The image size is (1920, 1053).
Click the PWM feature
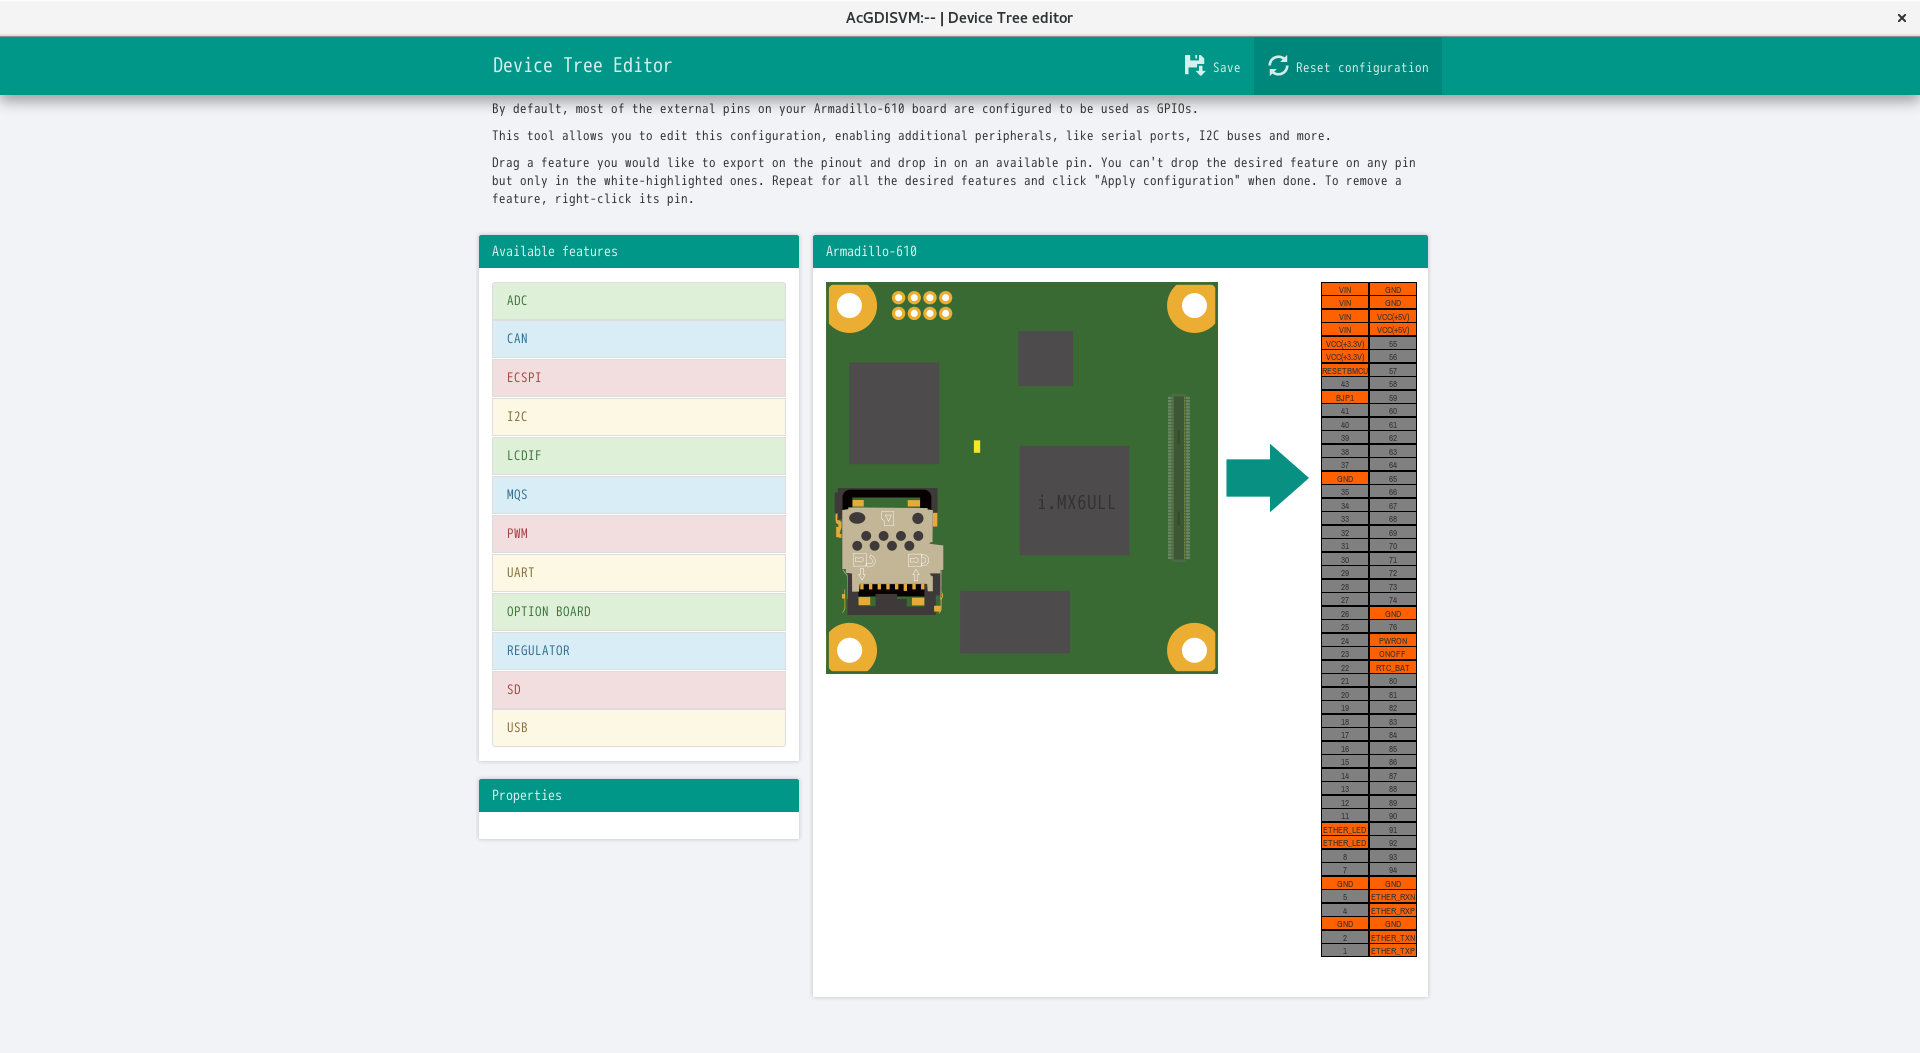pos(638,534)
